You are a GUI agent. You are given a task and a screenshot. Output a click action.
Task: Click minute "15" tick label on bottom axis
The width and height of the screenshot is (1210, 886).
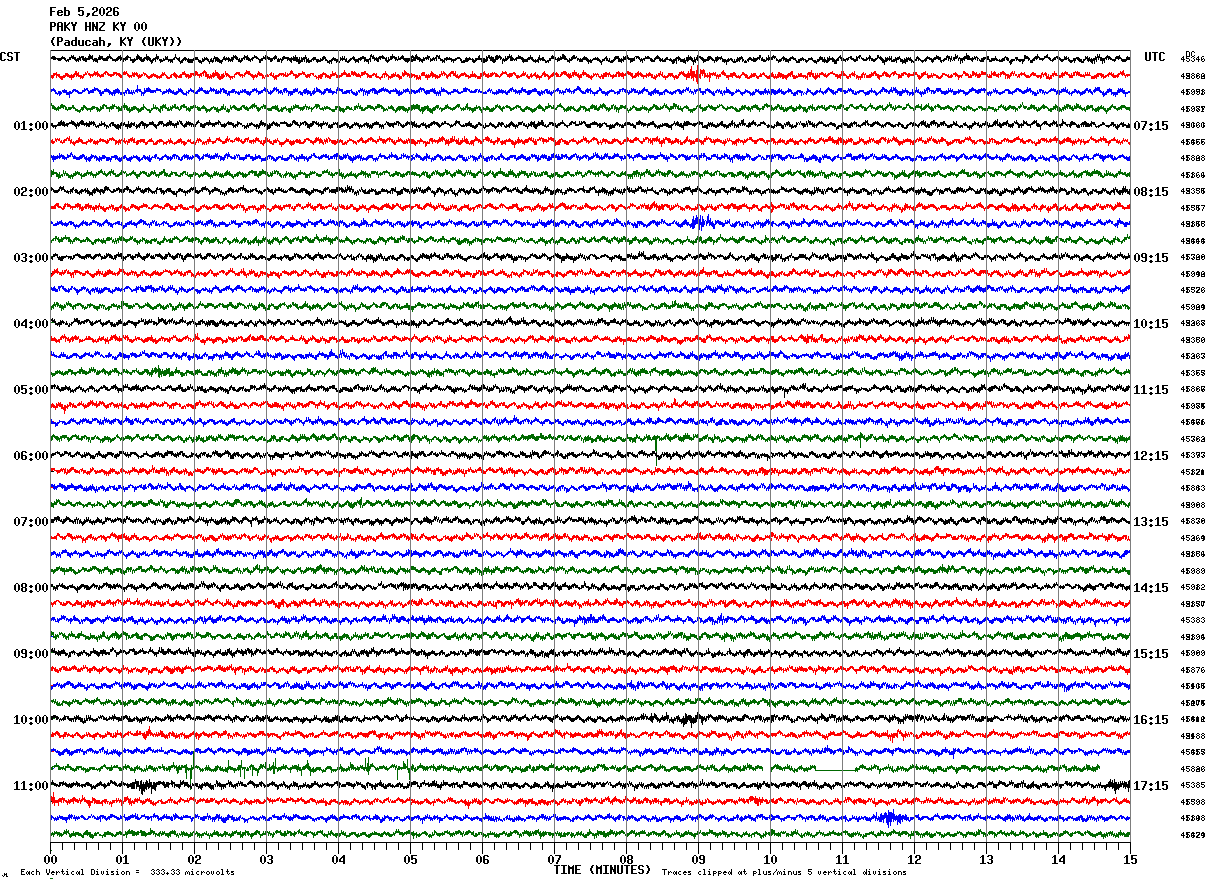[1128, 859]
